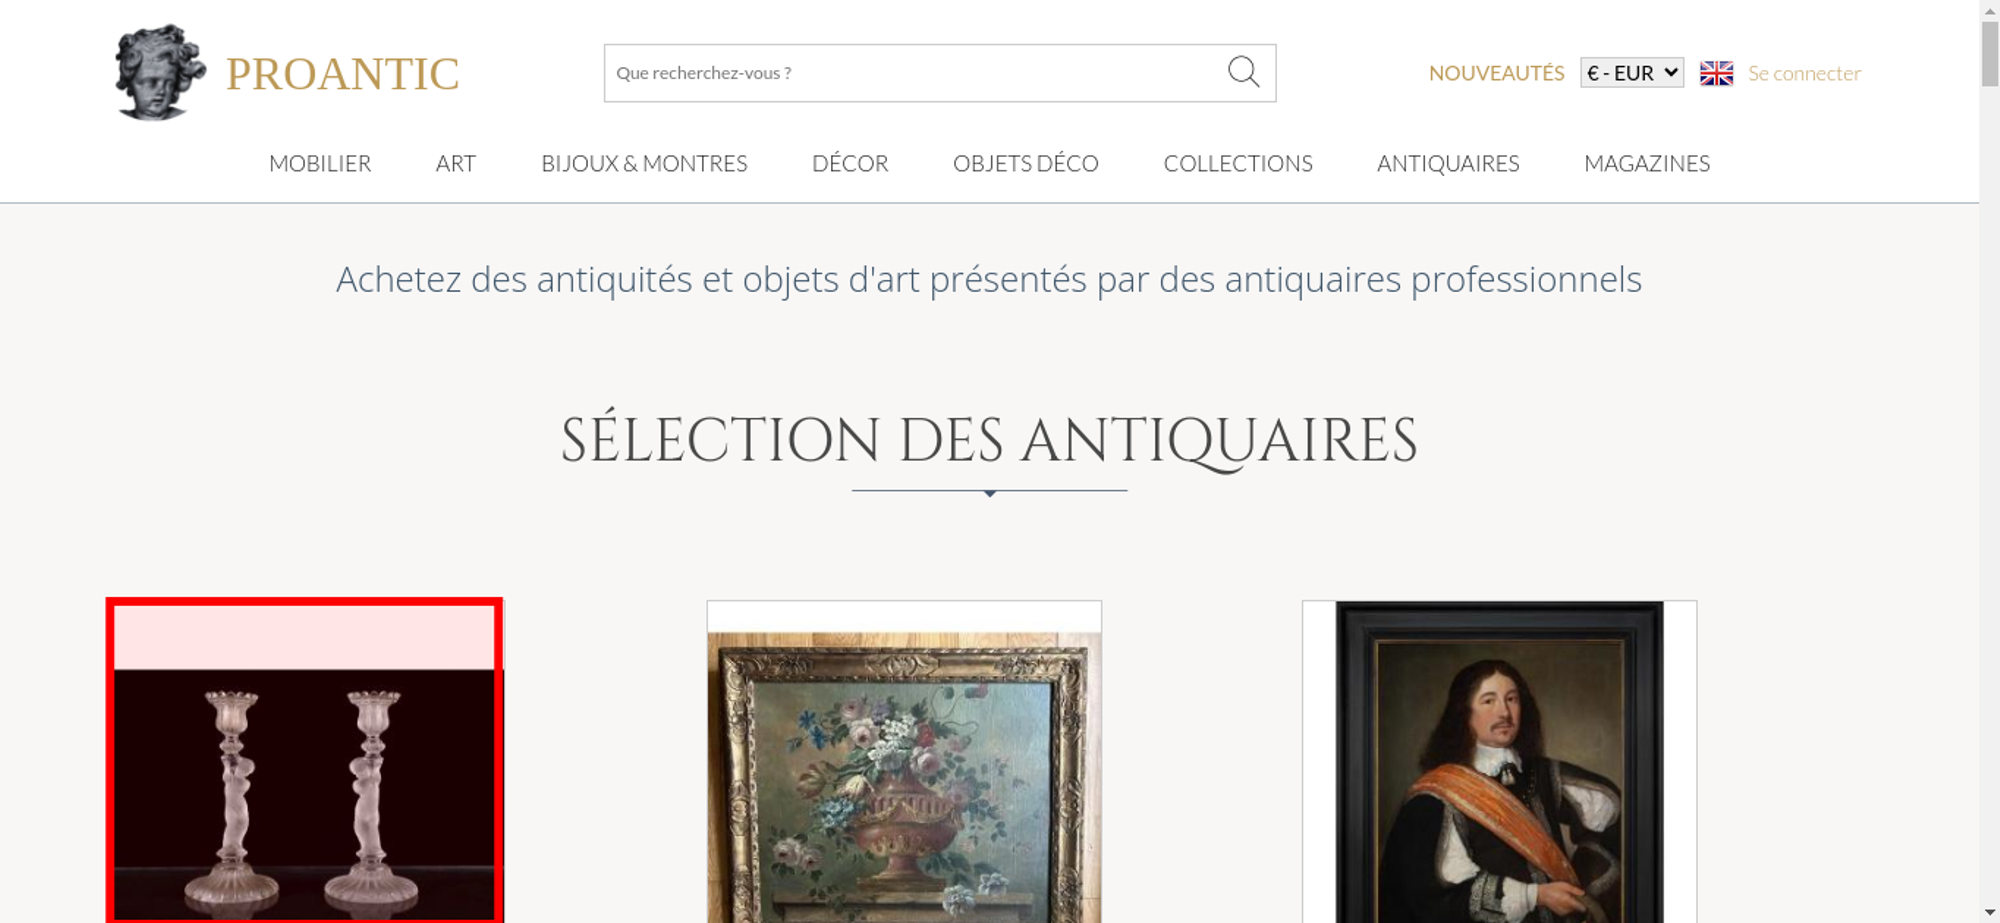This screenshot has width=2000, height=923.
Task: Click the UK flag language icon
Action: point(1716,73)
